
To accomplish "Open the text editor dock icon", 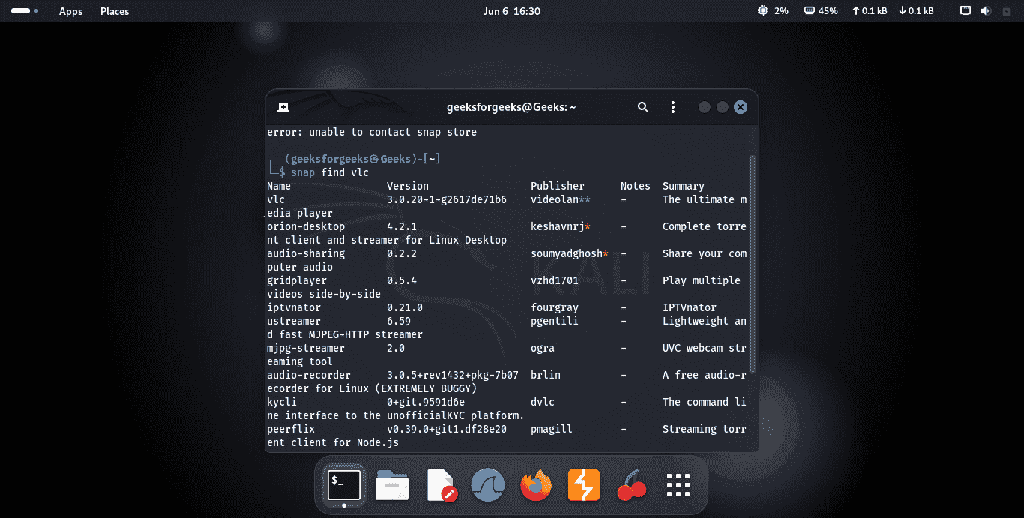I will point(441,485).
